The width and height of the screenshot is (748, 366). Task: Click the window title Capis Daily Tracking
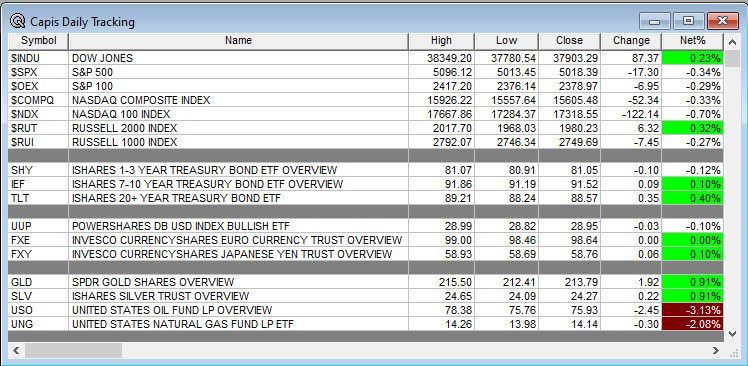83,22
